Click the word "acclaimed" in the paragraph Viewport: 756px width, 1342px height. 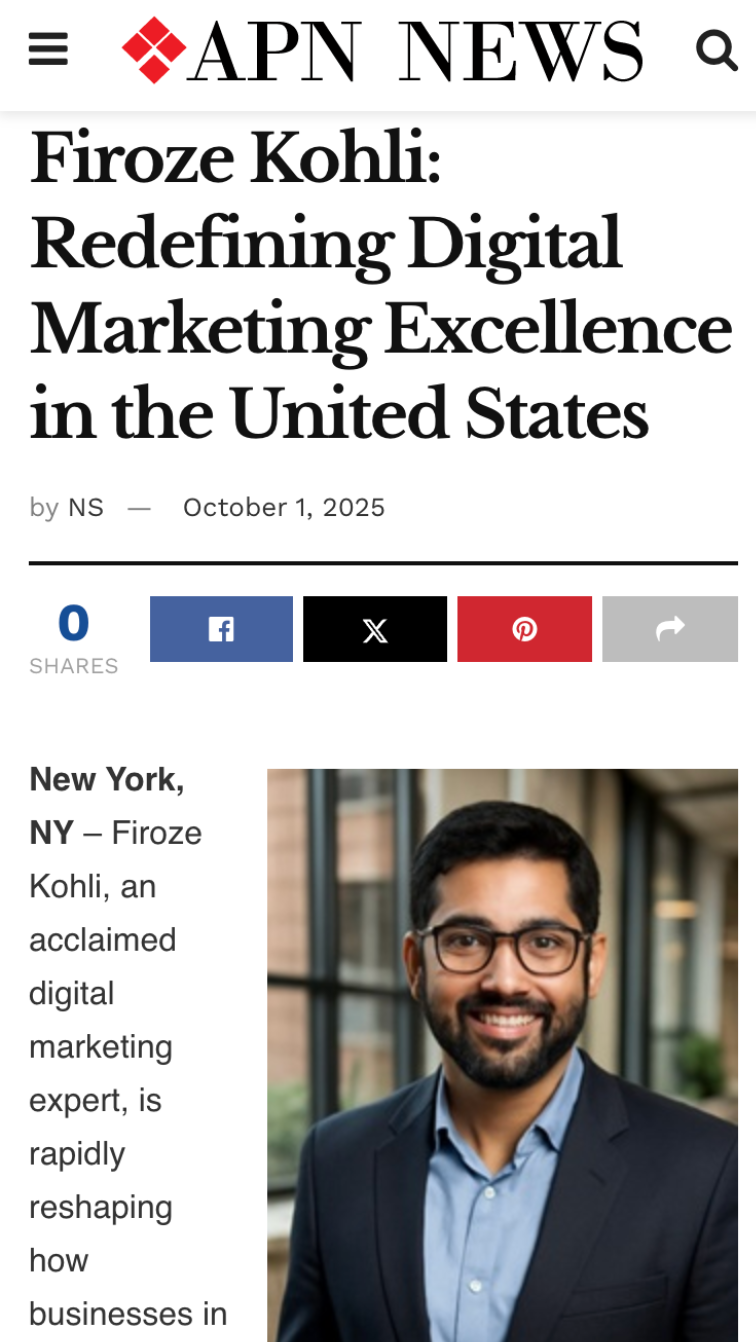(x=102, y=940)
